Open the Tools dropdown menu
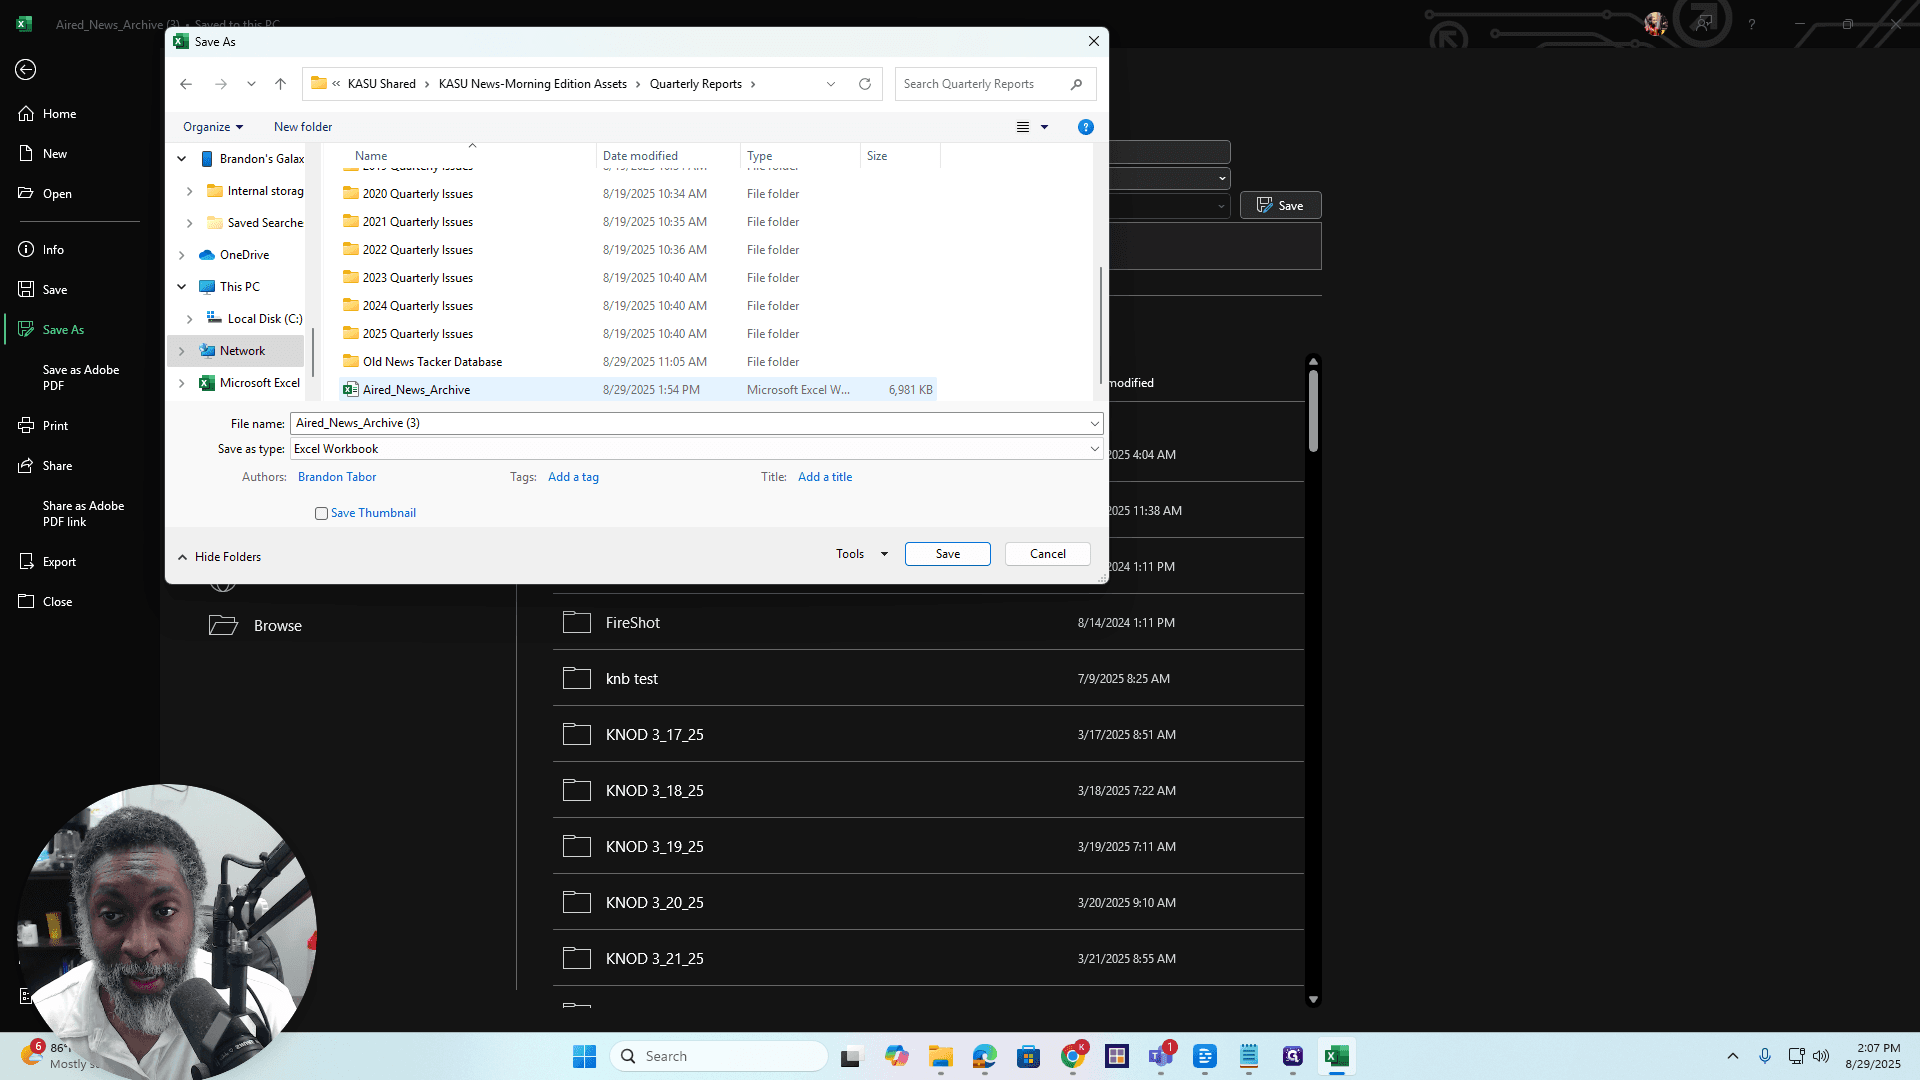 pos(862,554)
